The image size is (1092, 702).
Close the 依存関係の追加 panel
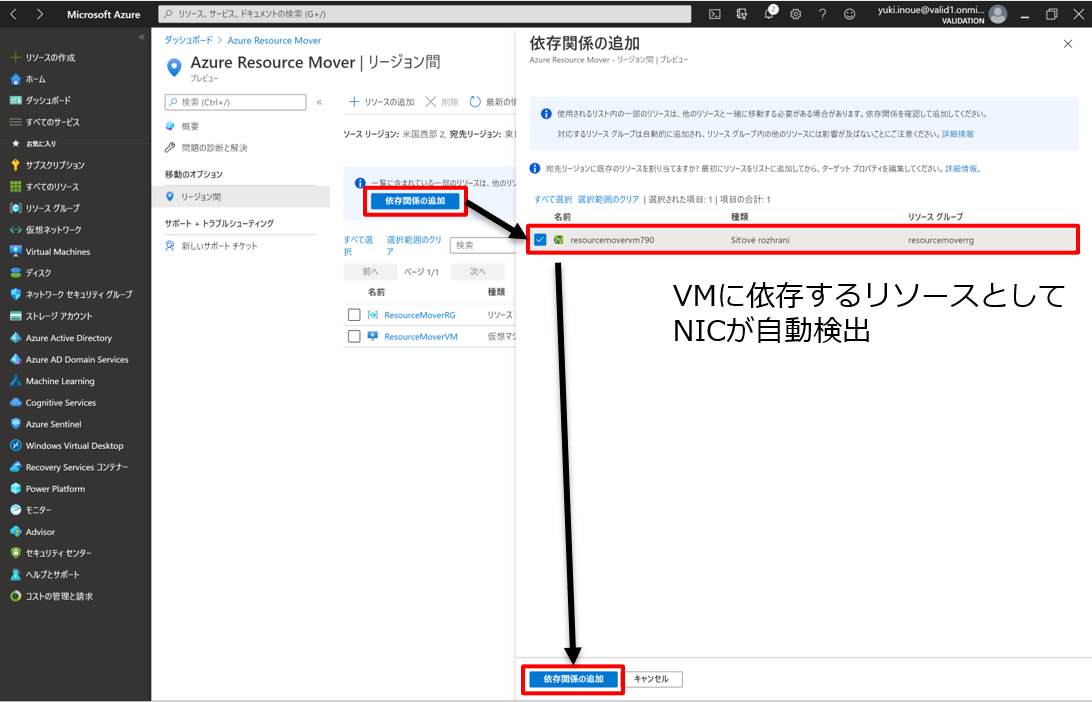1068,44
